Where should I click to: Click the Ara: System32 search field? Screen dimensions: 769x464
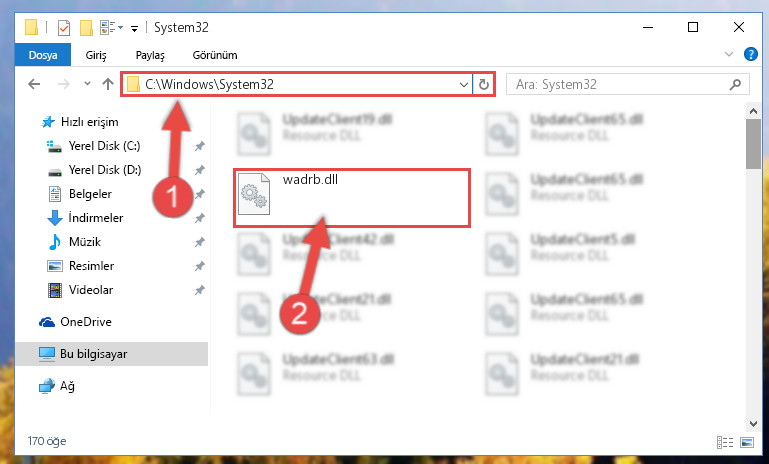pos(619,84)
